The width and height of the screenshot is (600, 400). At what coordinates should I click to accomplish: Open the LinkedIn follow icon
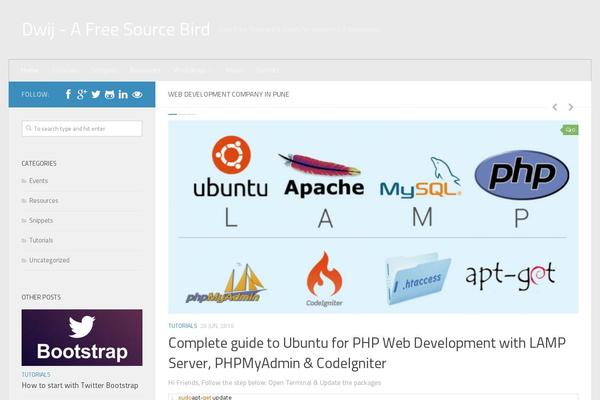click(123, 94)
